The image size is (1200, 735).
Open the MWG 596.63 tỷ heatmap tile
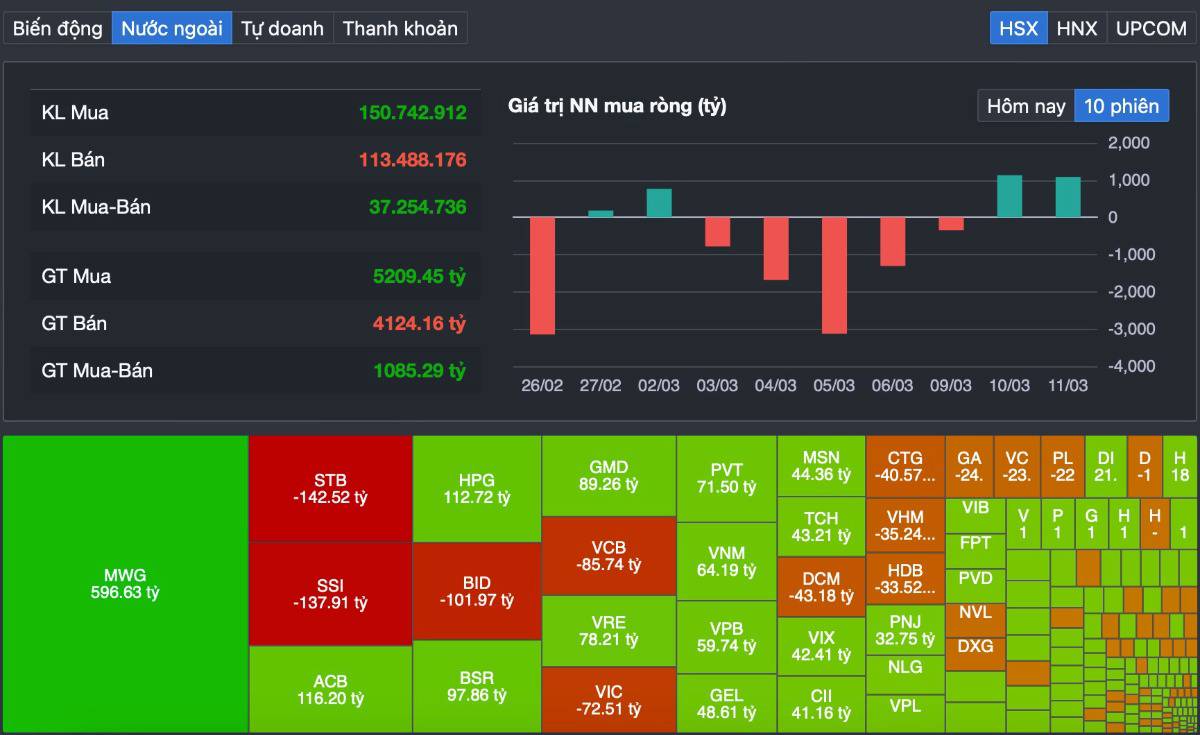pos(125,584)
